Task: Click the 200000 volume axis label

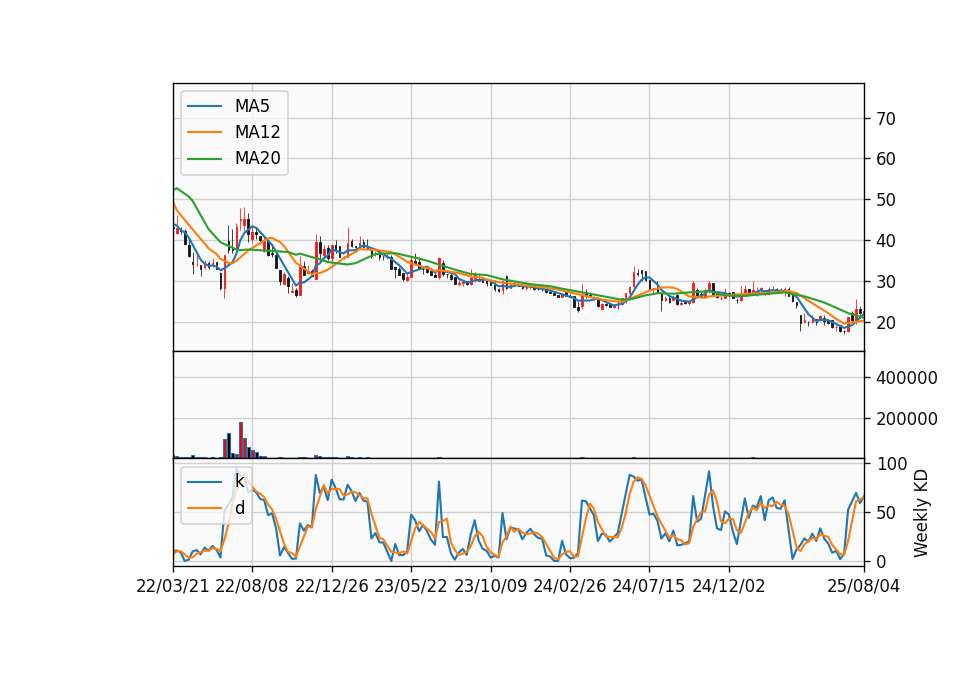Action: point(906,419)
